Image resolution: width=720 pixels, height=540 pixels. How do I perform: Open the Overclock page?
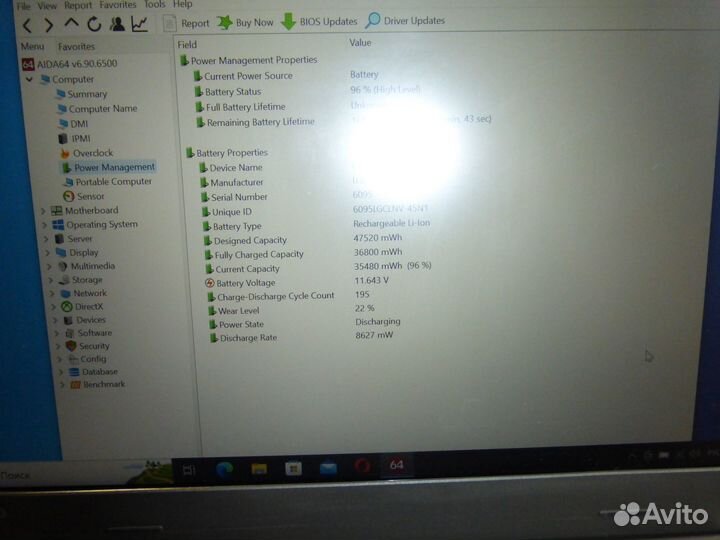(x=87, y=153)
